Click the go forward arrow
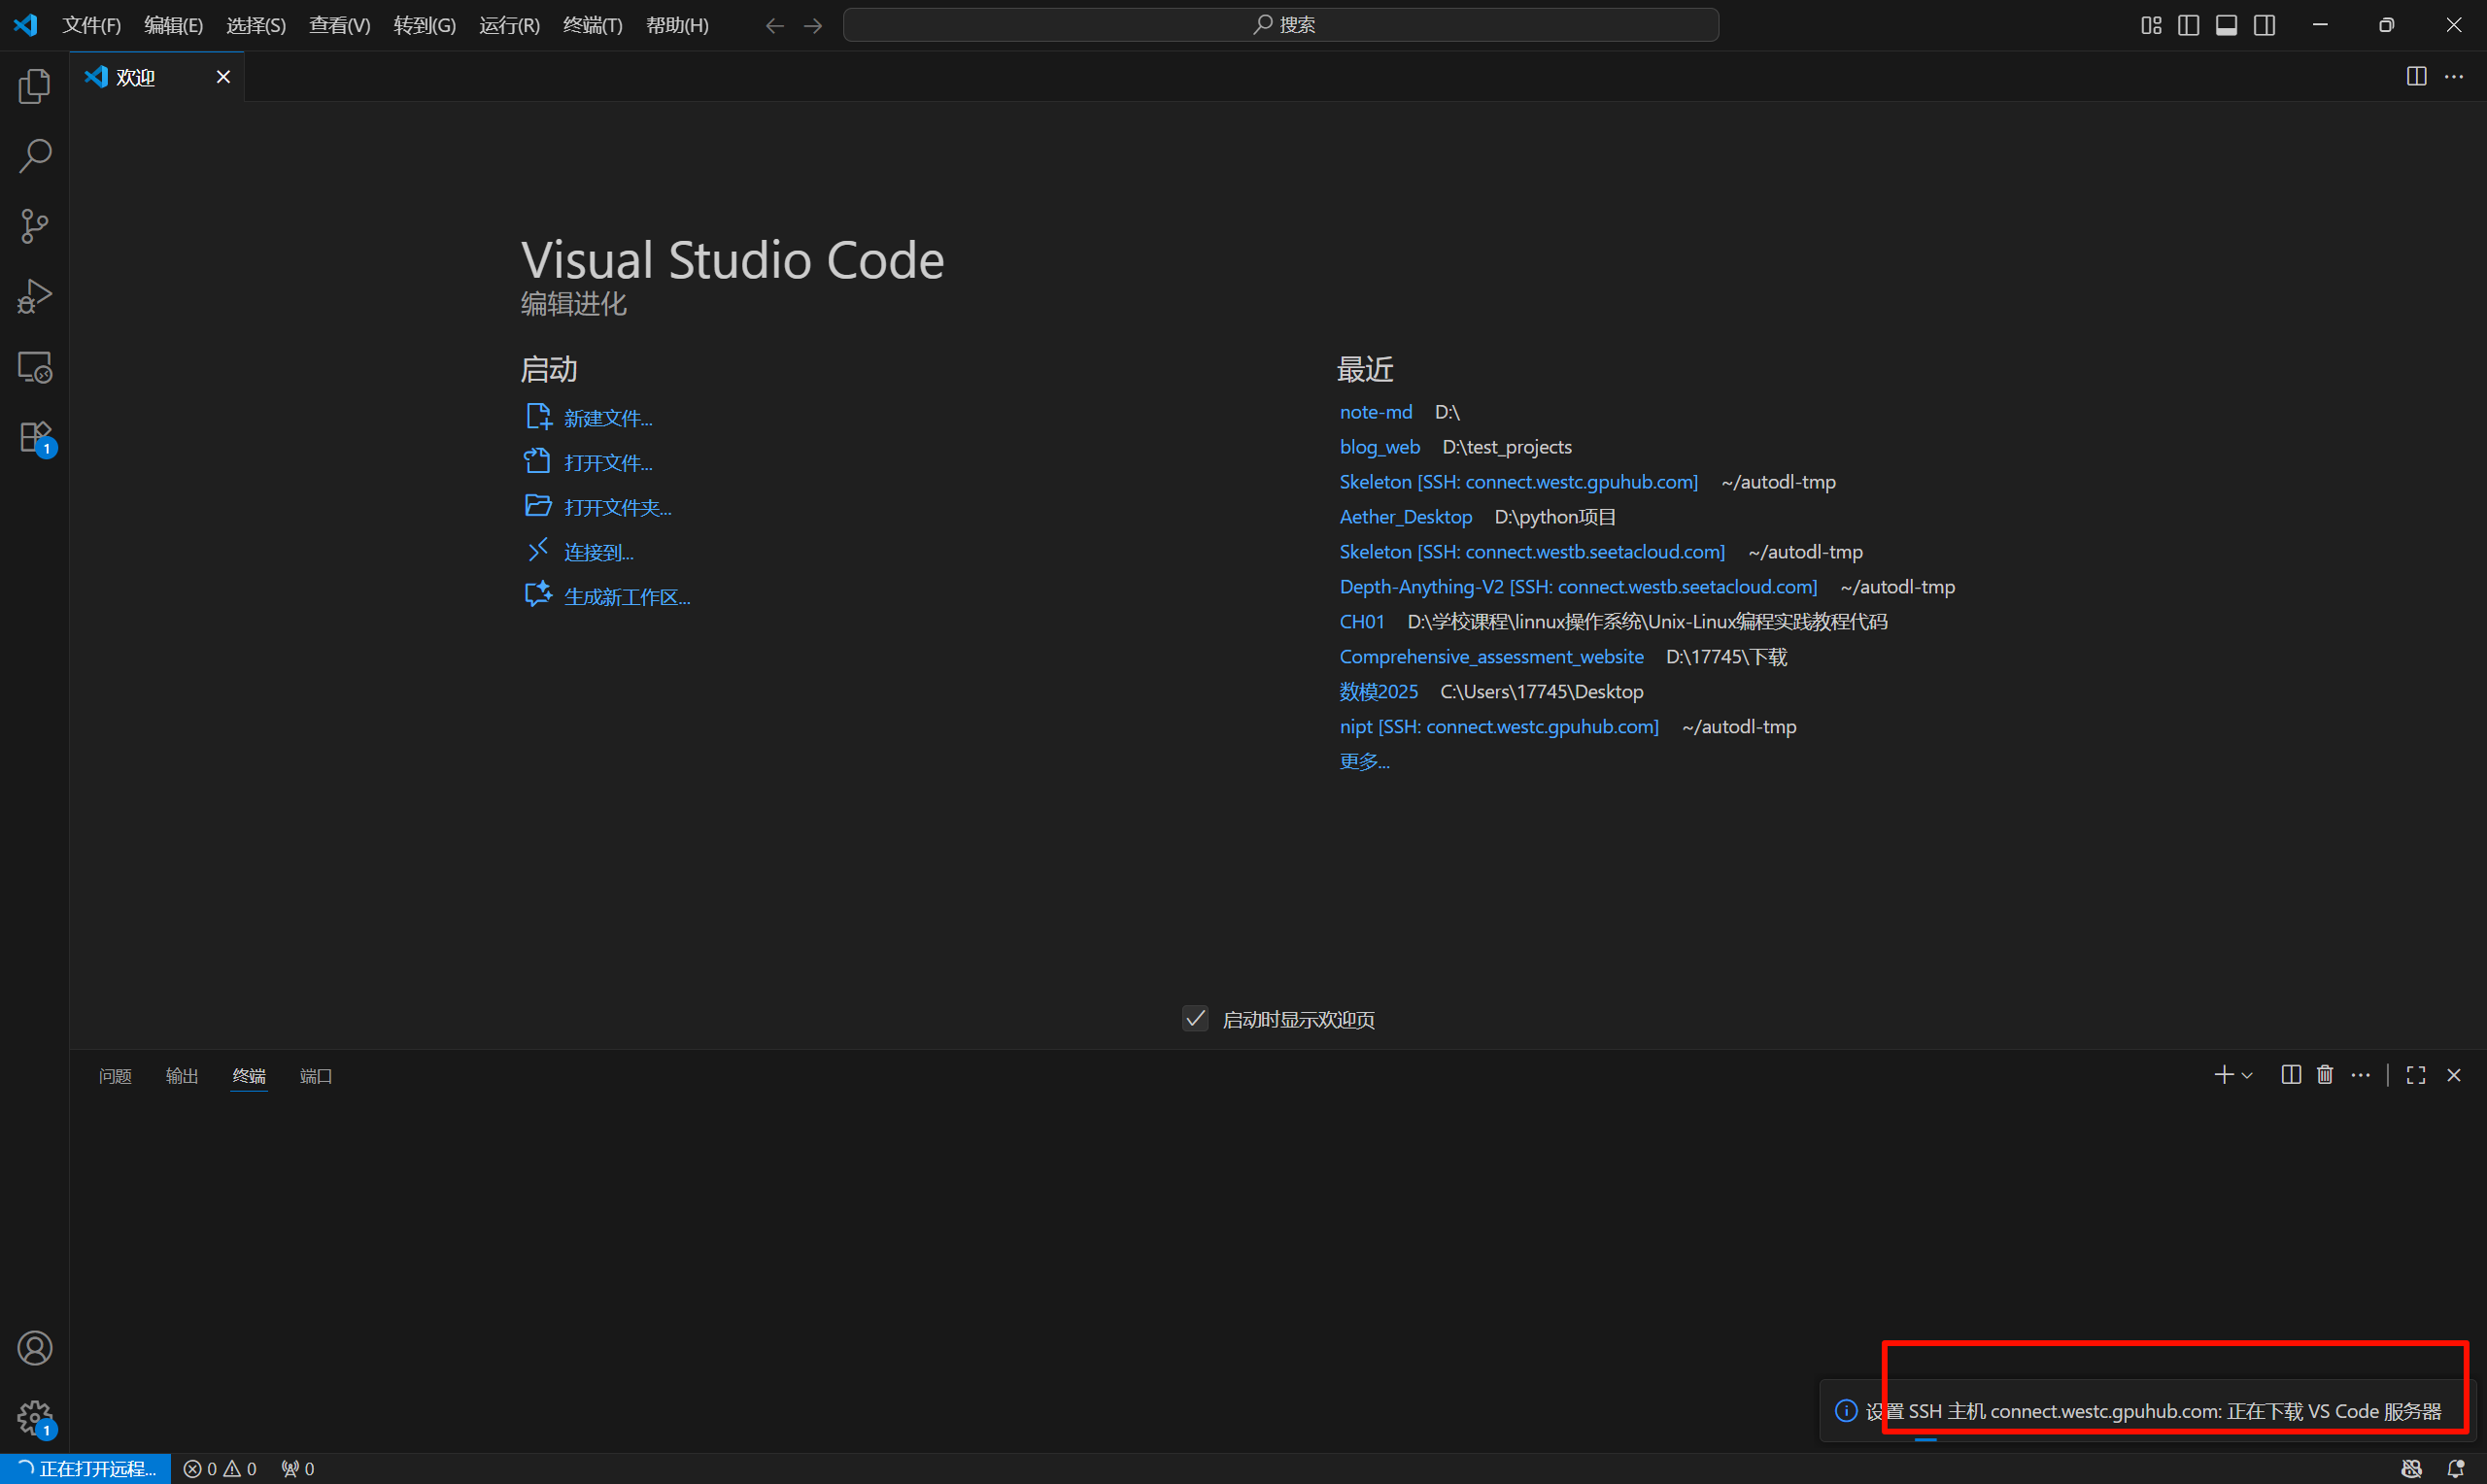Viewport: 2487px width, 1484px height. (x=813, y=26)
